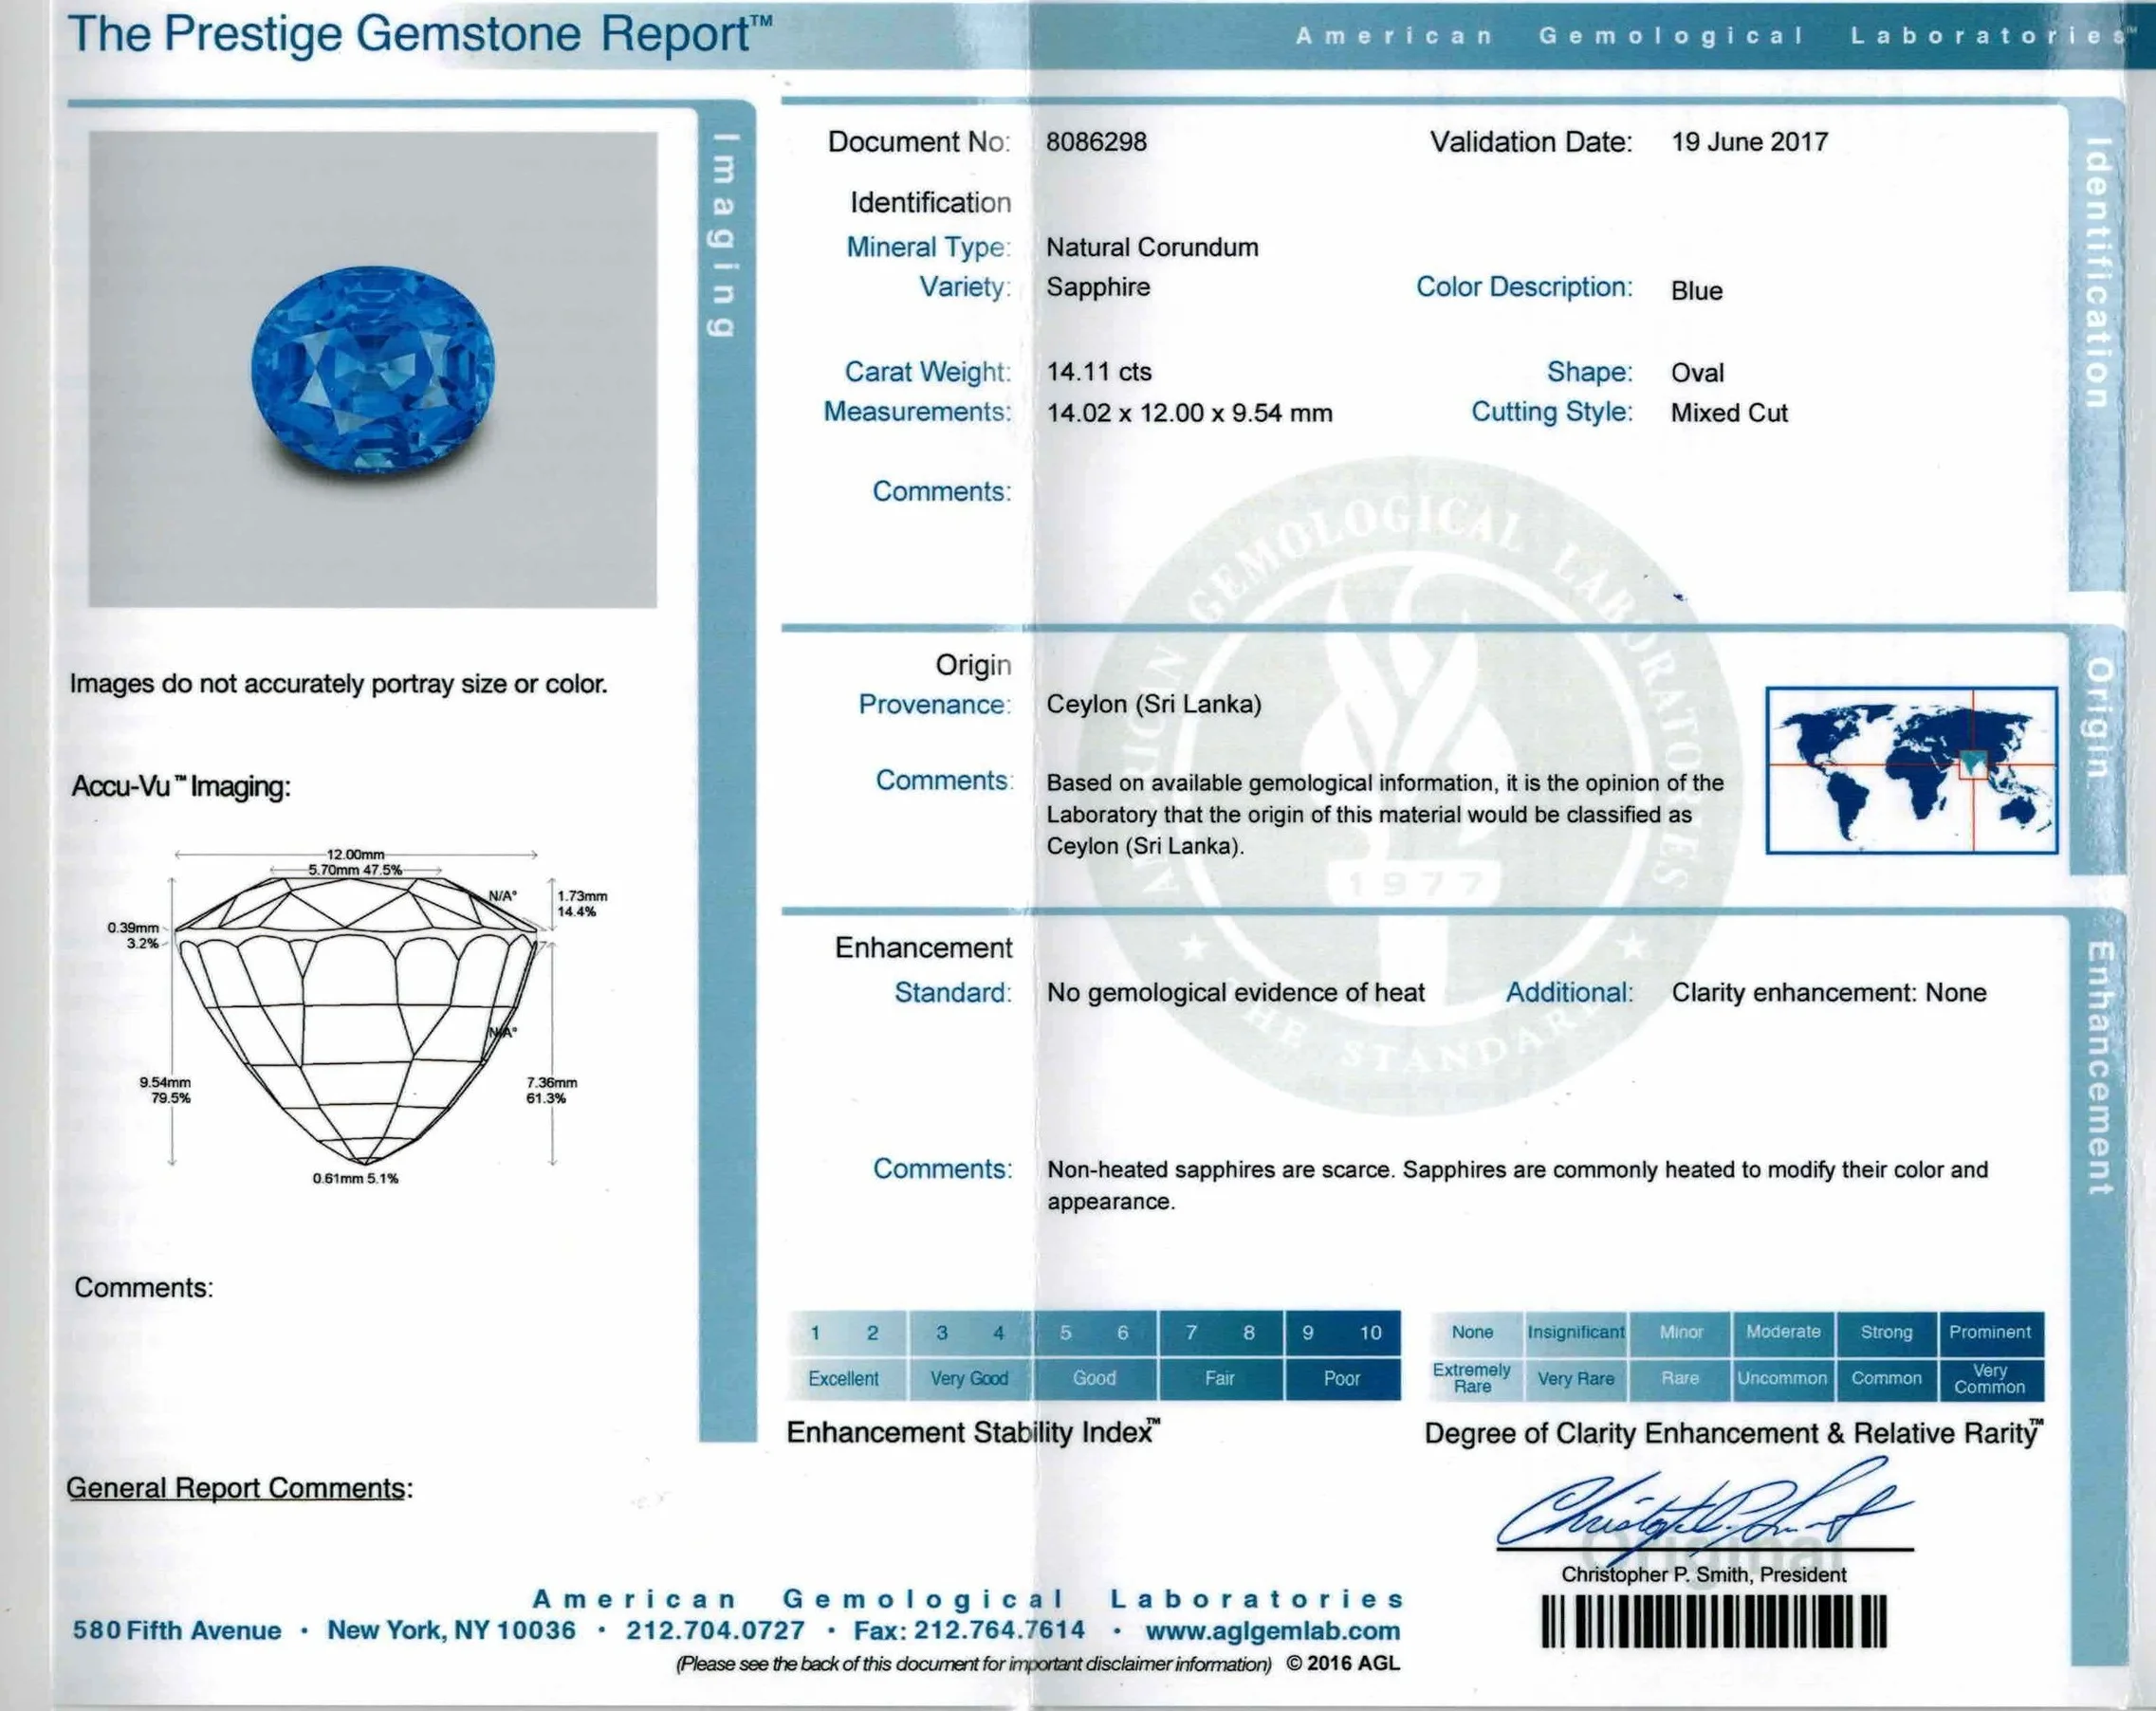Viewport: 2156px width, 1711px height.
Task: Click 'Images do not accurately portray' disclaimer
Action: click(x=338, y=684)
